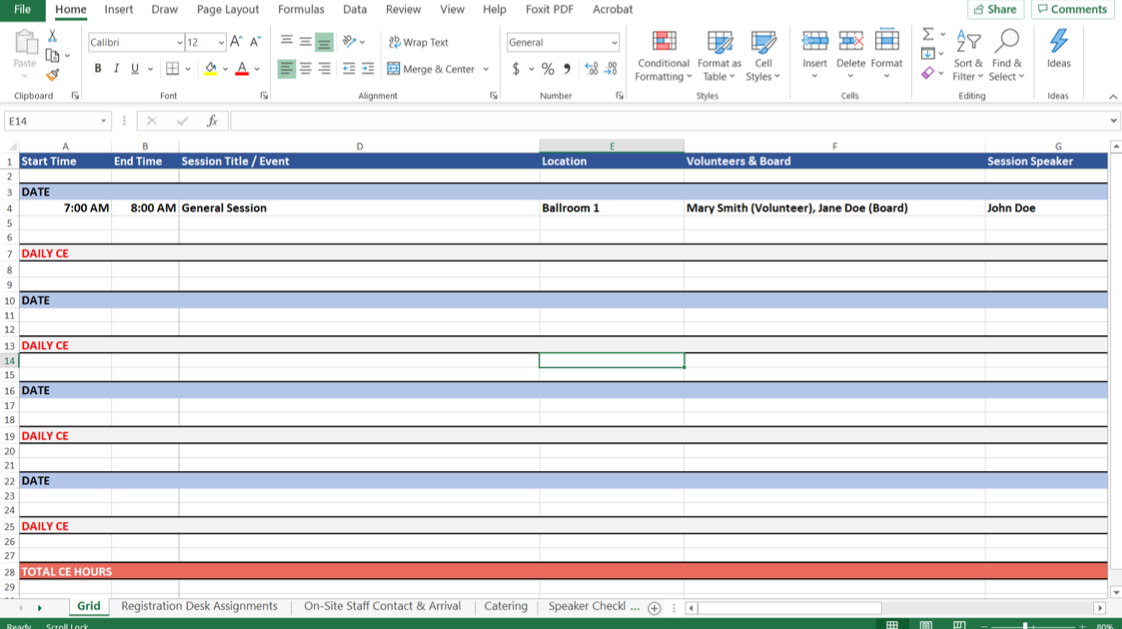
Task: Open the Page Layout ribbon tab
Action: [227, 9]
